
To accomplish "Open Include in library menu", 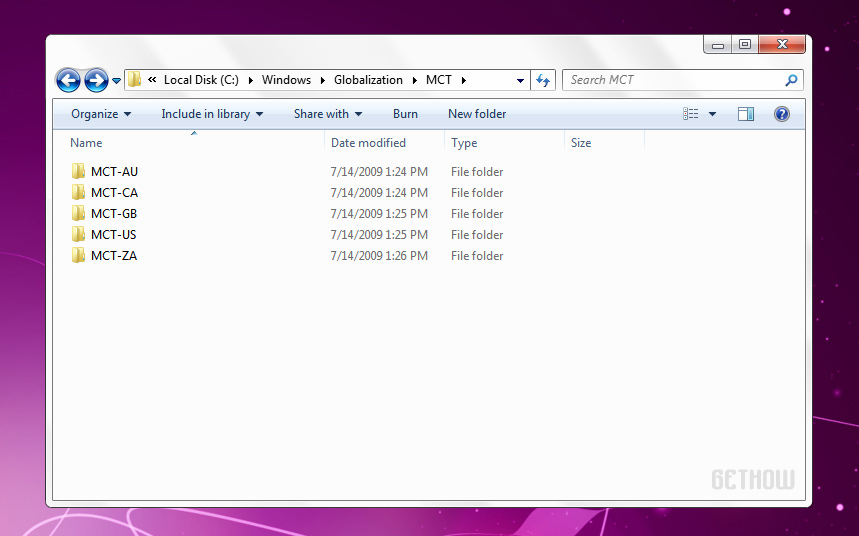I will (x=212, y=114).
